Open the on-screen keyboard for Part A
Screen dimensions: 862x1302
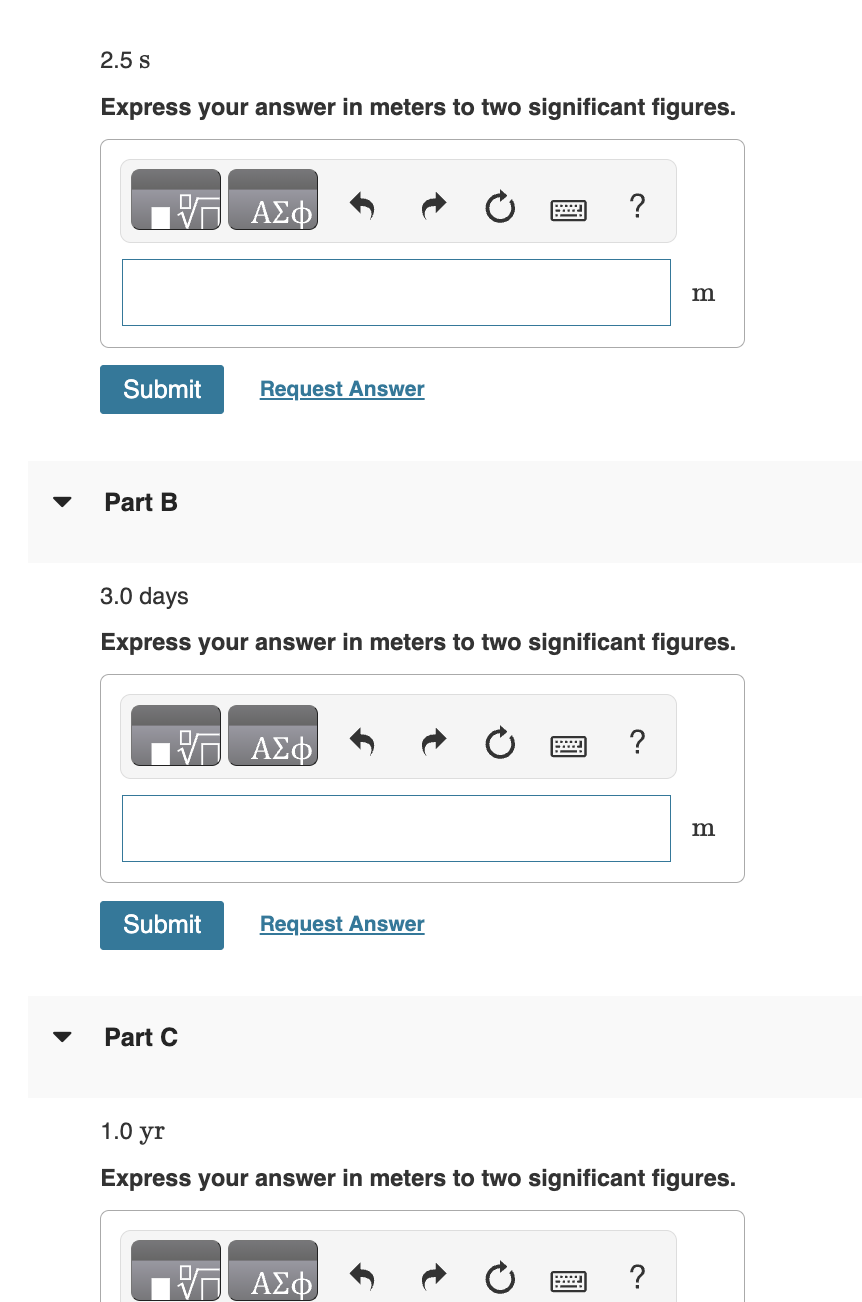coord(567,210)
